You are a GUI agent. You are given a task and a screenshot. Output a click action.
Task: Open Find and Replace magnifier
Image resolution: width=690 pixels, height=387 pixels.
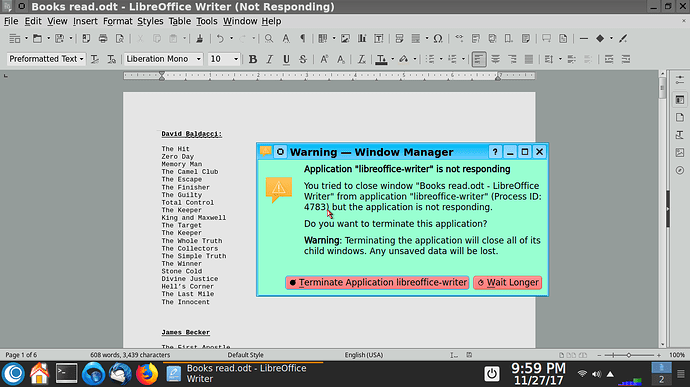click(x=269, y=39)
